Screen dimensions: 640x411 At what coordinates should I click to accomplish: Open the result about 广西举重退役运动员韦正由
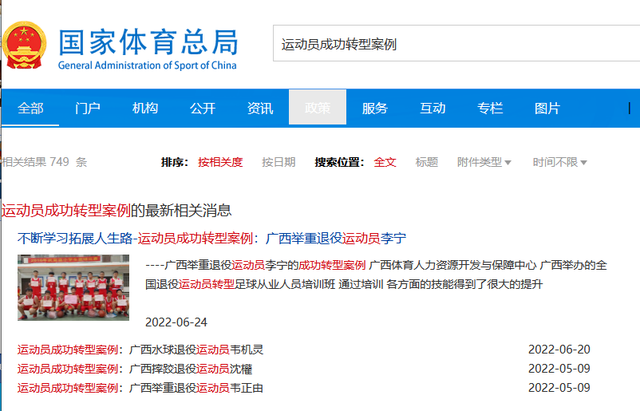tap(140, 388)
